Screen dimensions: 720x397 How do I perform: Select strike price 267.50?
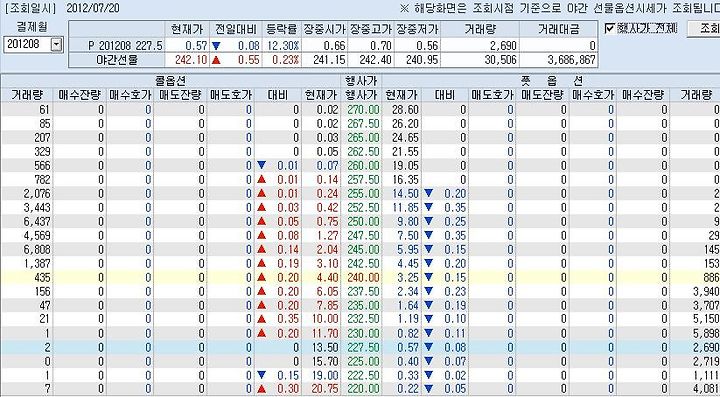[363, 123]
